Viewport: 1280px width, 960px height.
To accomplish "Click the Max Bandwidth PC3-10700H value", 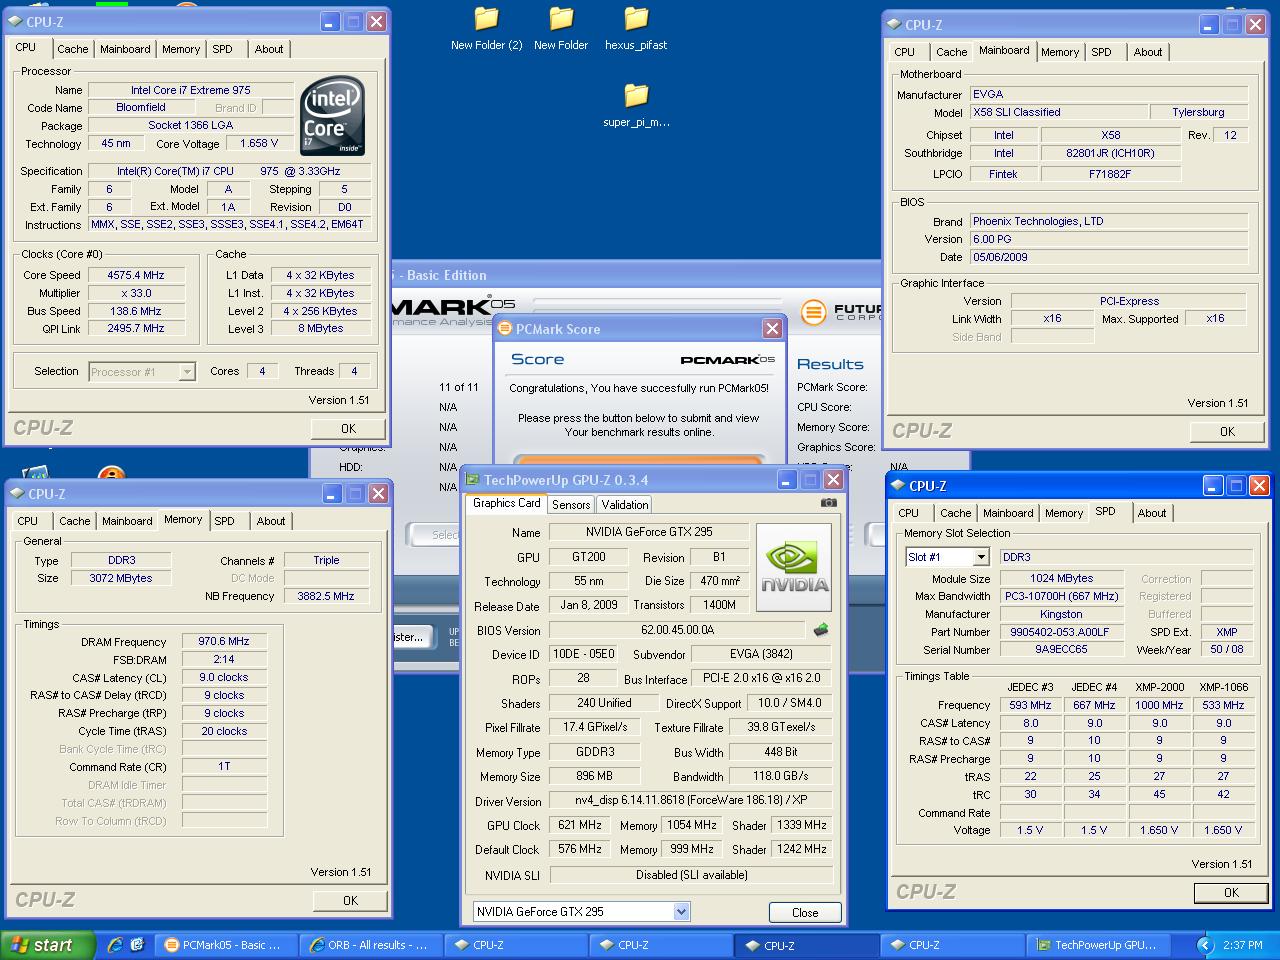I will (x=1061, y=596).
